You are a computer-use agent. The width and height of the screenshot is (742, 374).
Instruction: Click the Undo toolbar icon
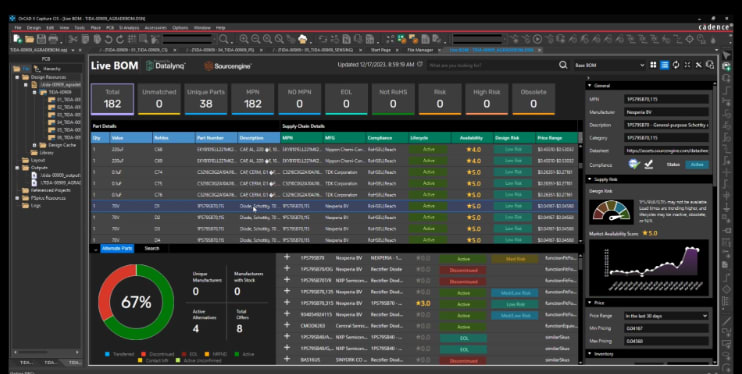[x=108, y=39]
